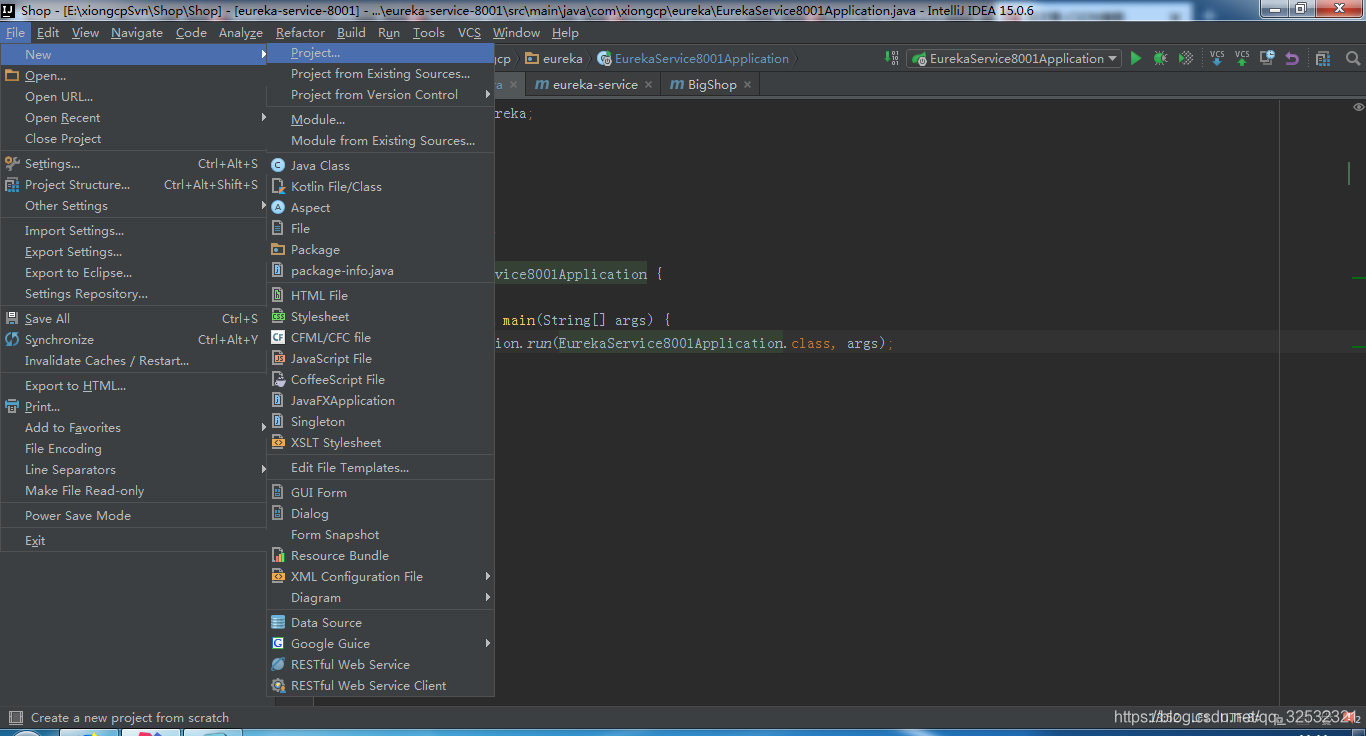Image resolution: width=1366 pixels, height=736 pixels.
Task: Switch to BigShop editor tab
Action: (712, 85)
